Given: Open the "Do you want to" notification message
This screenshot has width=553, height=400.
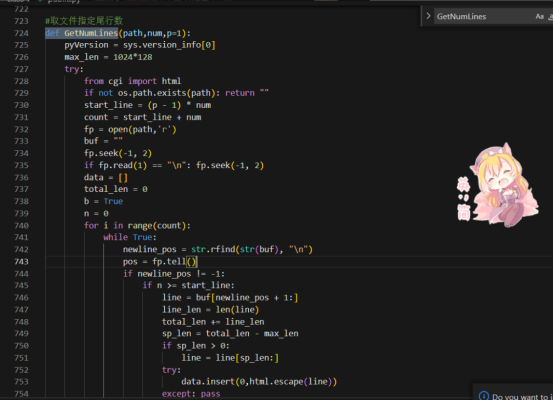Looking at the screenshot, I should pyautogui.click(x=522, y=396).
